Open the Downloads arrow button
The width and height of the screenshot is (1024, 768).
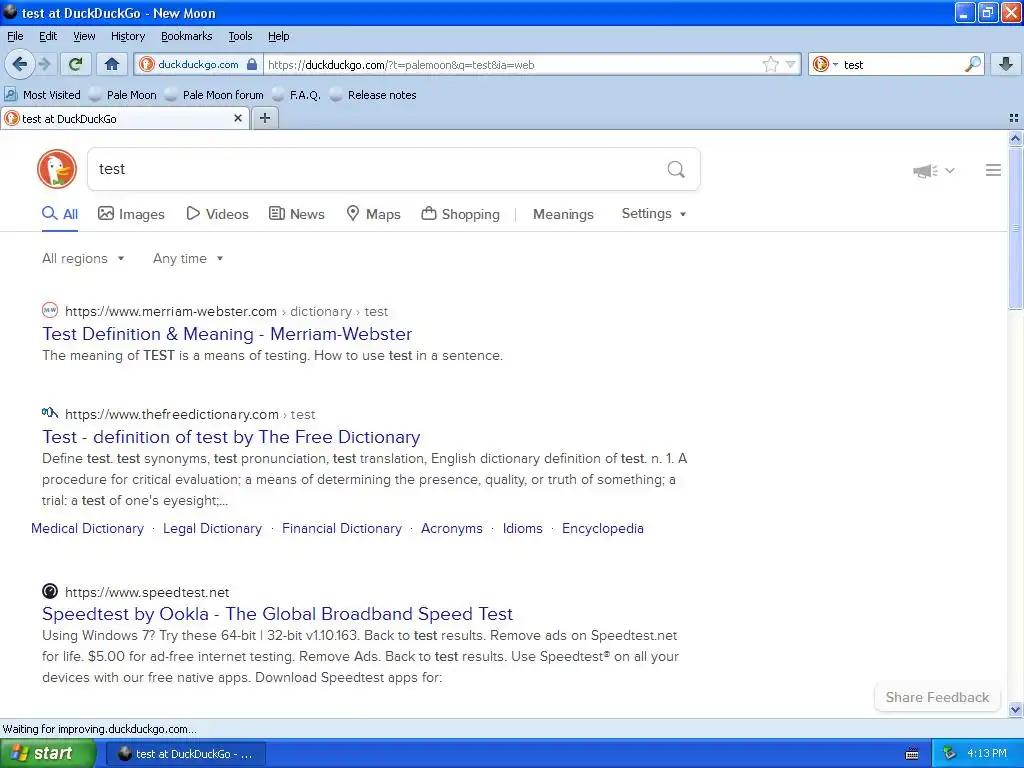1006,64
